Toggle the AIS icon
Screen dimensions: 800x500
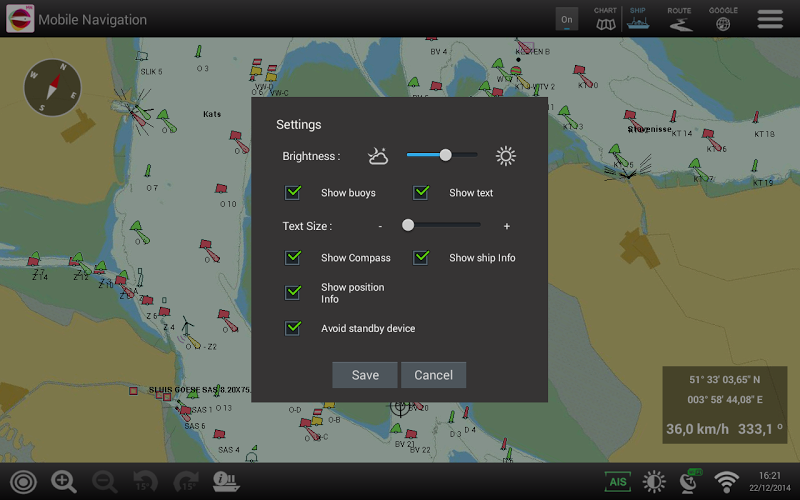(618, 482)
